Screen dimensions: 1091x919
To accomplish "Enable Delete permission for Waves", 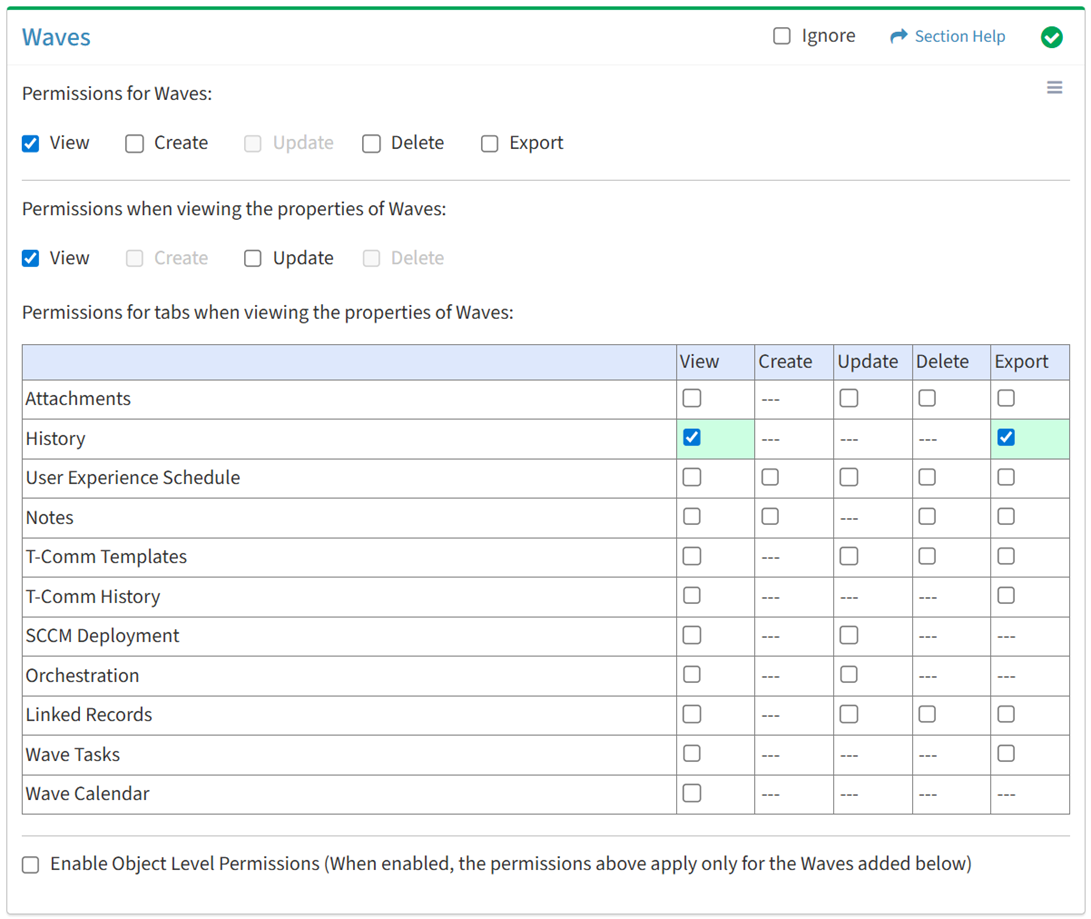I will coord(372,144).
